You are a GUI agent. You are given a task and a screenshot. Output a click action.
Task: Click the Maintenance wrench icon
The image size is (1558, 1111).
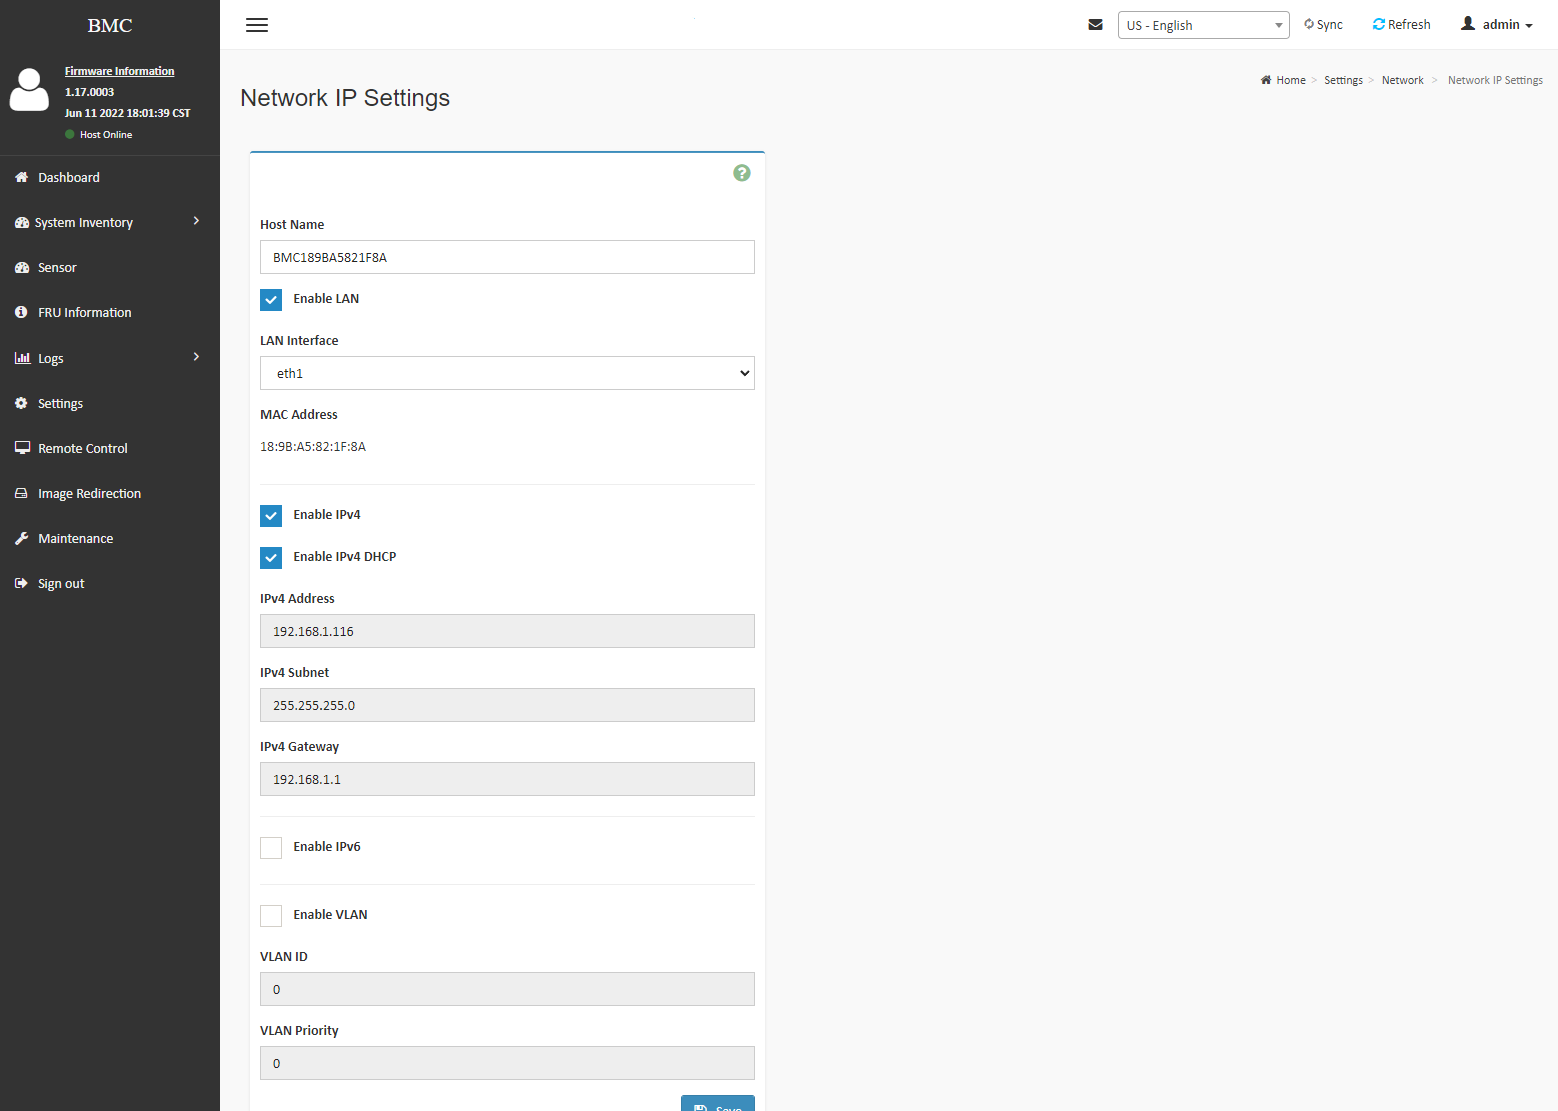pos(22,538)
